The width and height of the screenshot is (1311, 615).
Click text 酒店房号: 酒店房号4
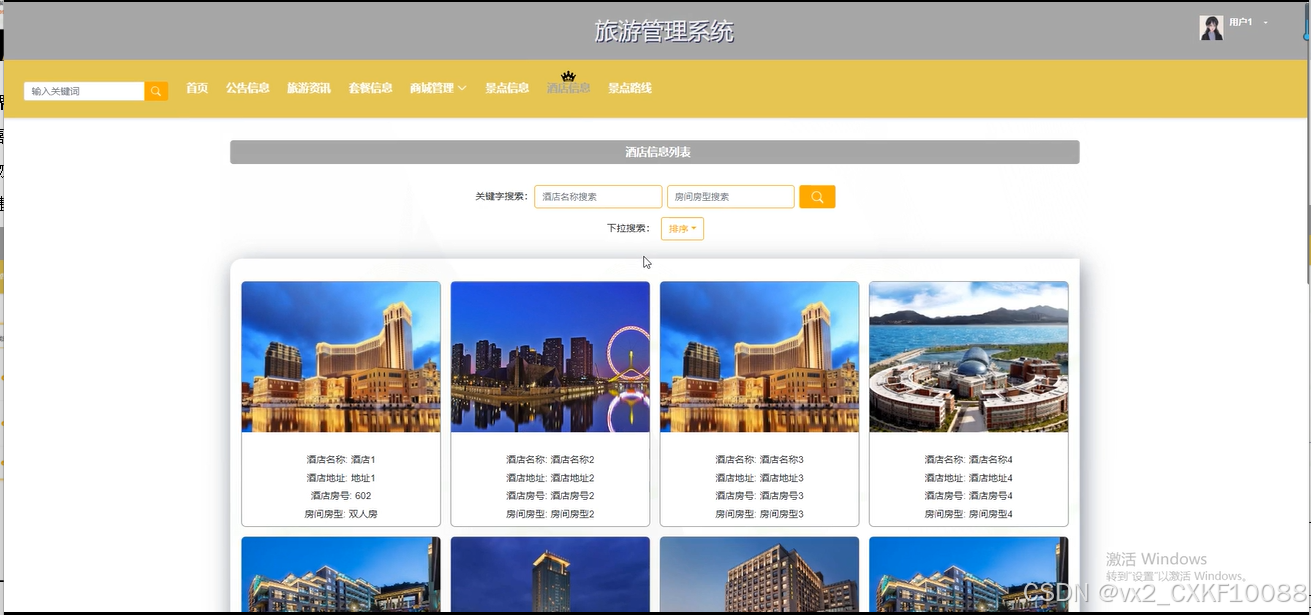coord(968,496)
